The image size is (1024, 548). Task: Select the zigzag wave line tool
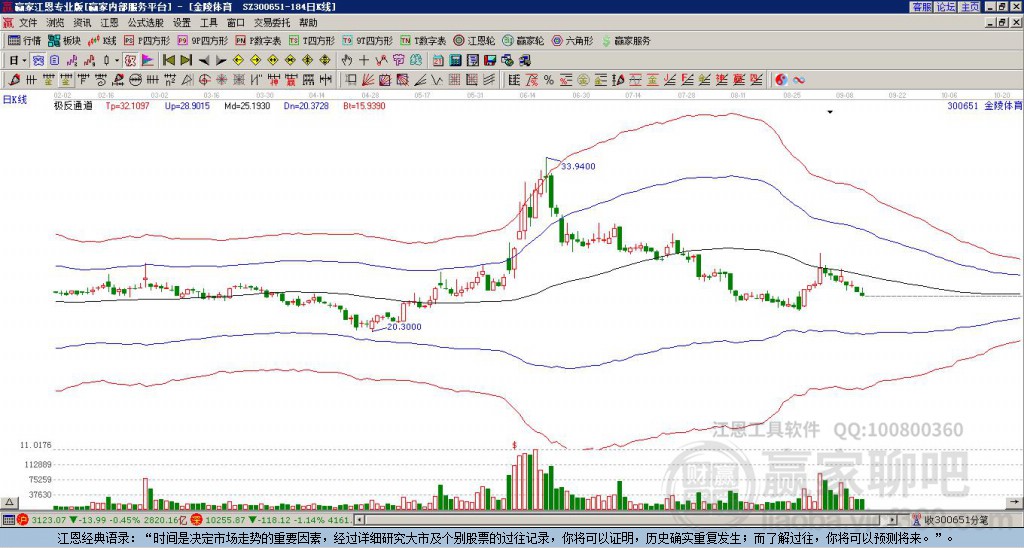point(436,80)
